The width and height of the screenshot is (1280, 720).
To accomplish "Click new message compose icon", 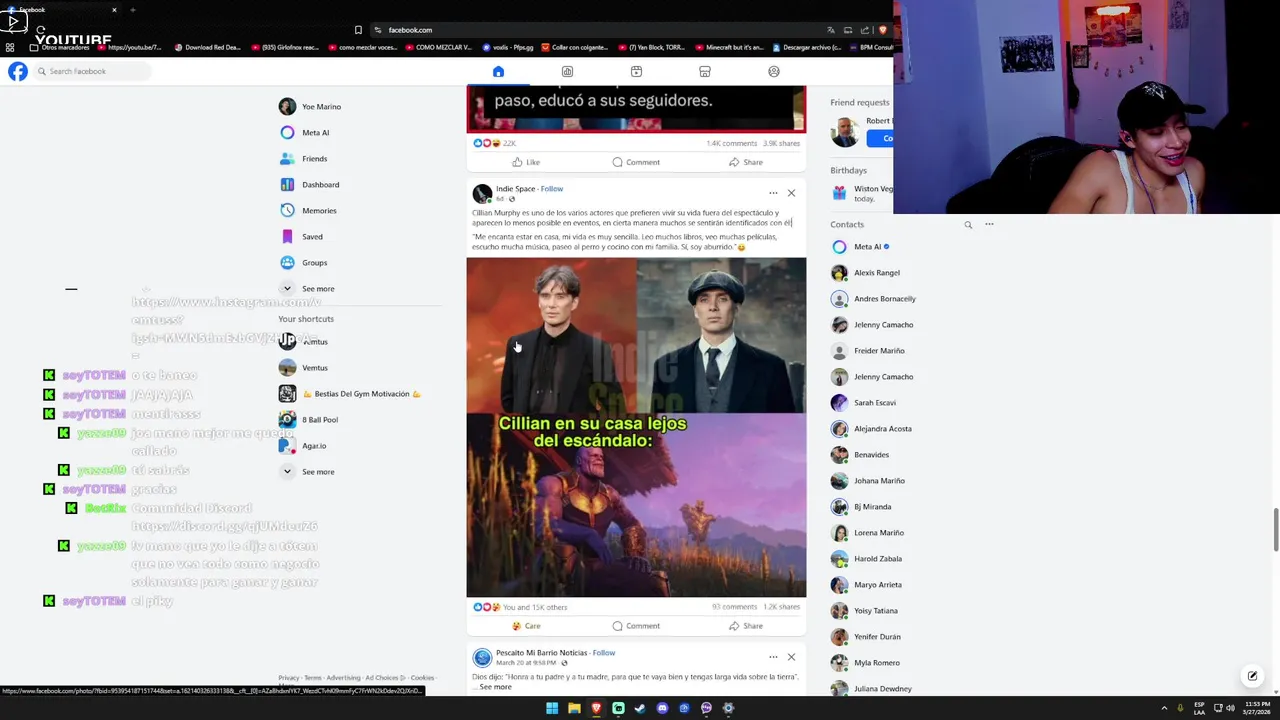I will [1252, 676].
